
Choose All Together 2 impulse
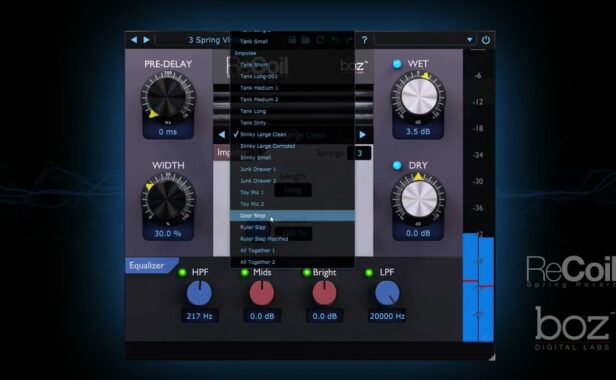coord(292,262)
